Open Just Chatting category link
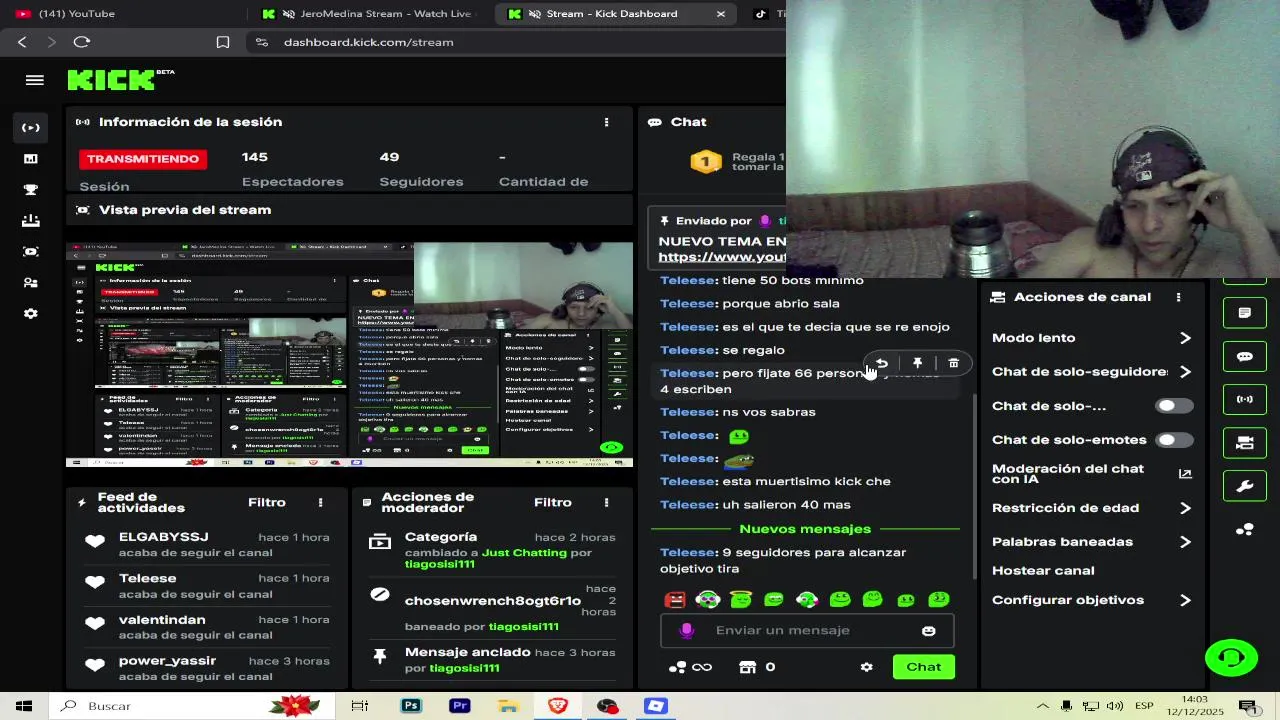 click(x=524, y=553)
